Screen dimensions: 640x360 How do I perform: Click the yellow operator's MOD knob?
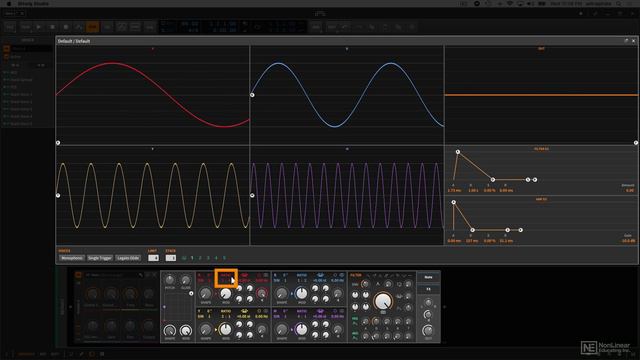pyautogui.click(x=225, y=329)
